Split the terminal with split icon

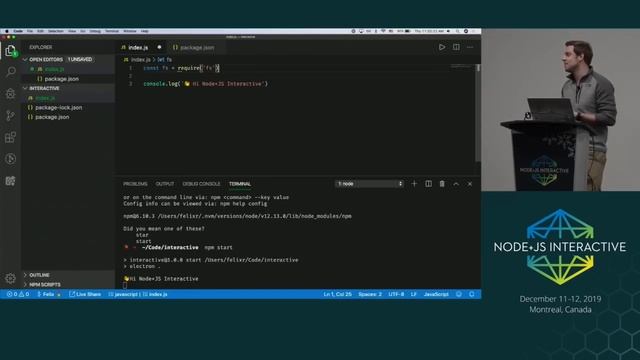[x=428, y=184]
